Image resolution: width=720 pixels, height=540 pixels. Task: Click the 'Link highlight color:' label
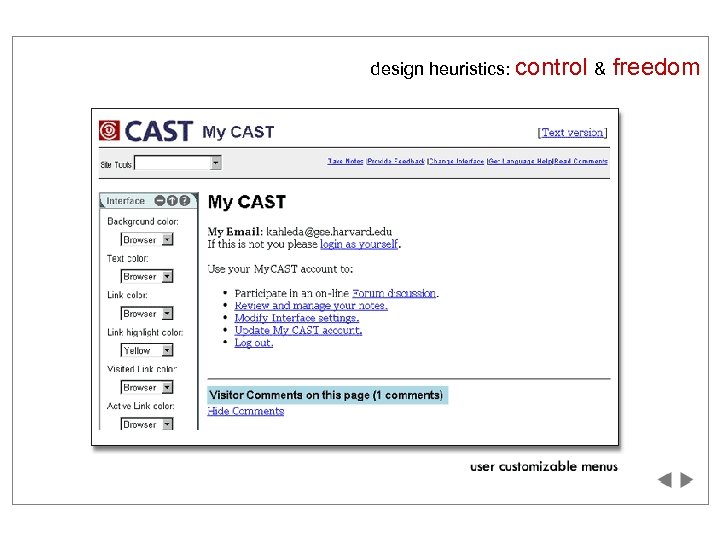pyautogui.click(x=145, y=332)
